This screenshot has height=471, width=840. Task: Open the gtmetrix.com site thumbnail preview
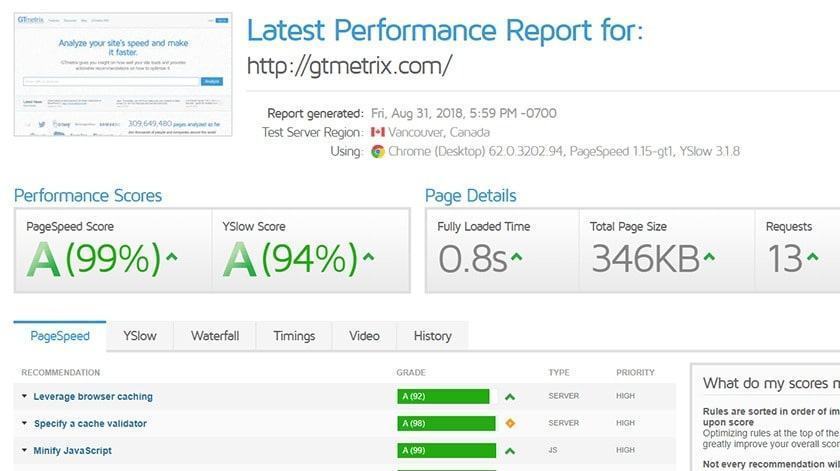coord(123,74)
